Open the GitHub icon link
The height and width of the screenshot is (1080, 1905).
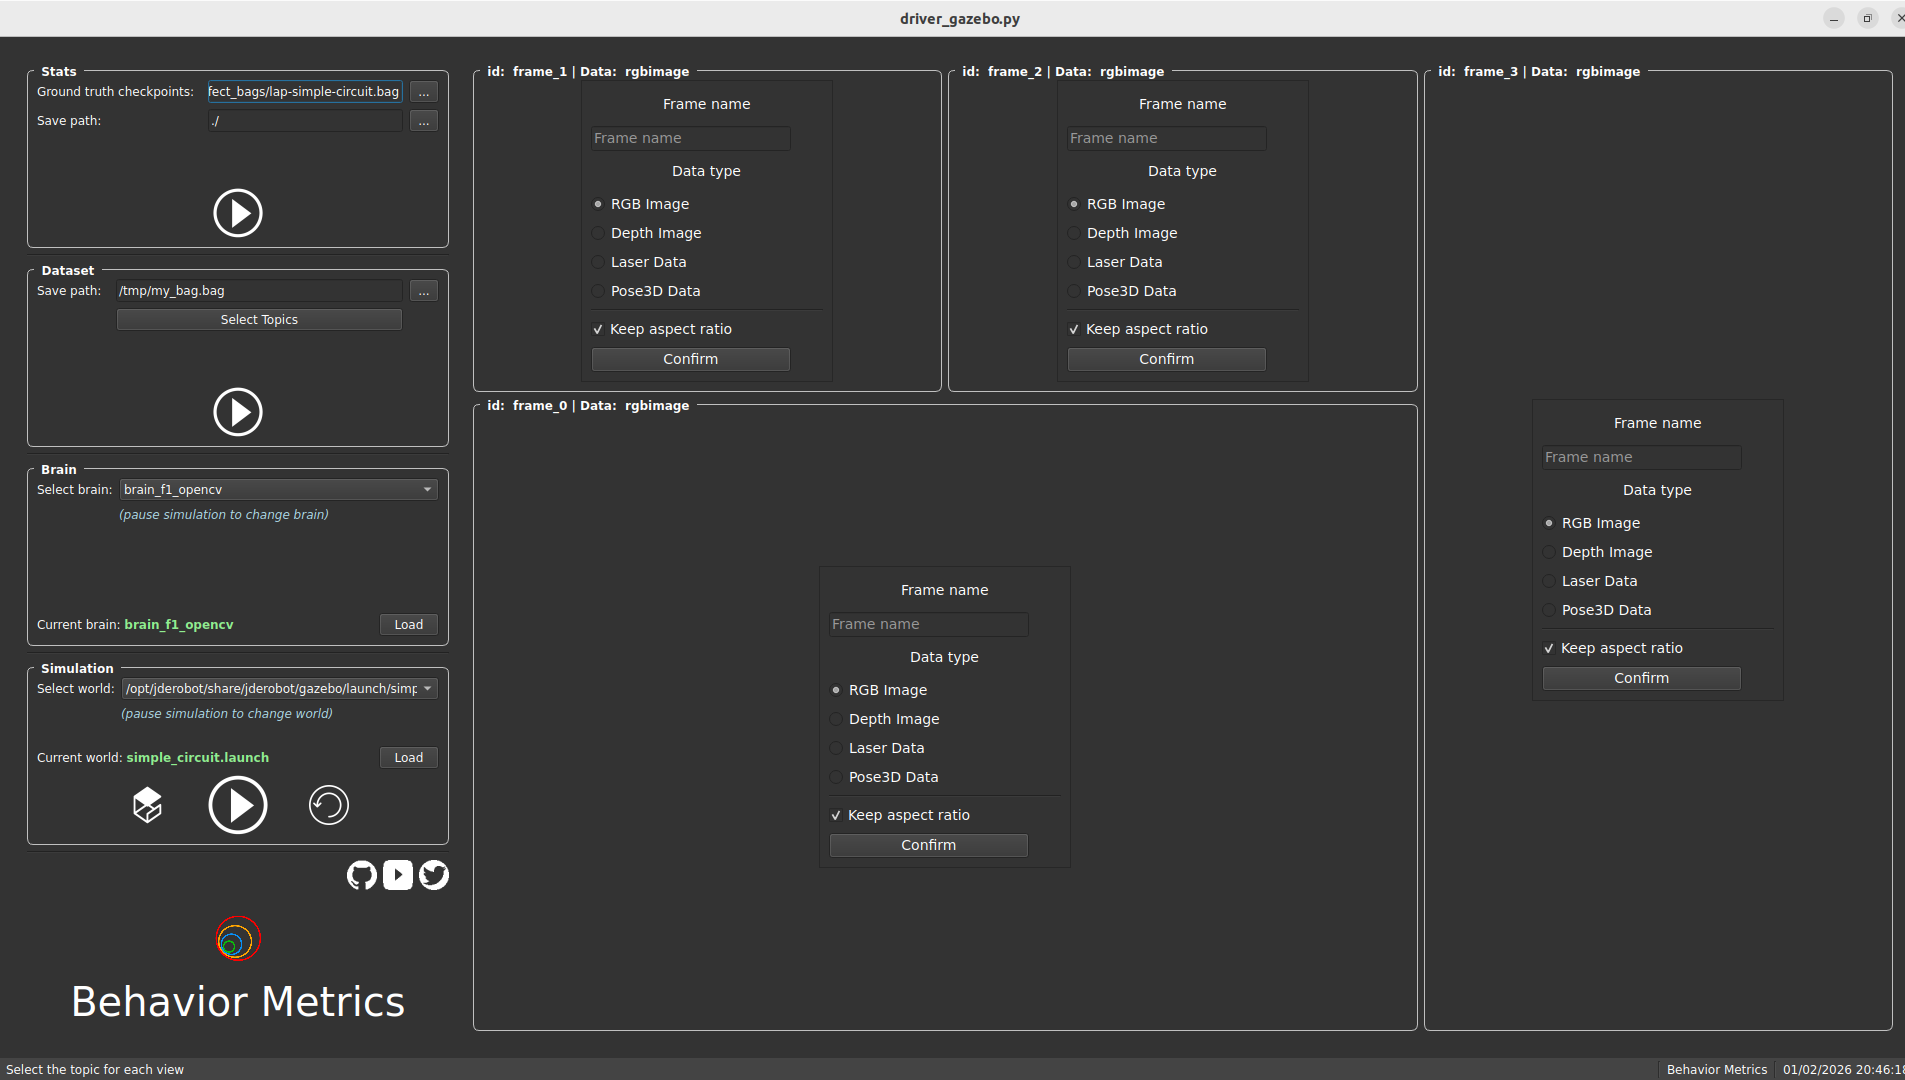point(362,875)
